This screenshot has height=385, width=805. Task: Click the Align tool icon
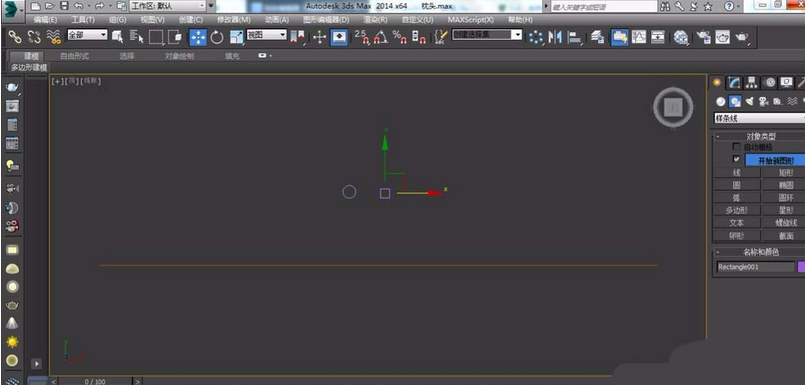coord(575,37)
